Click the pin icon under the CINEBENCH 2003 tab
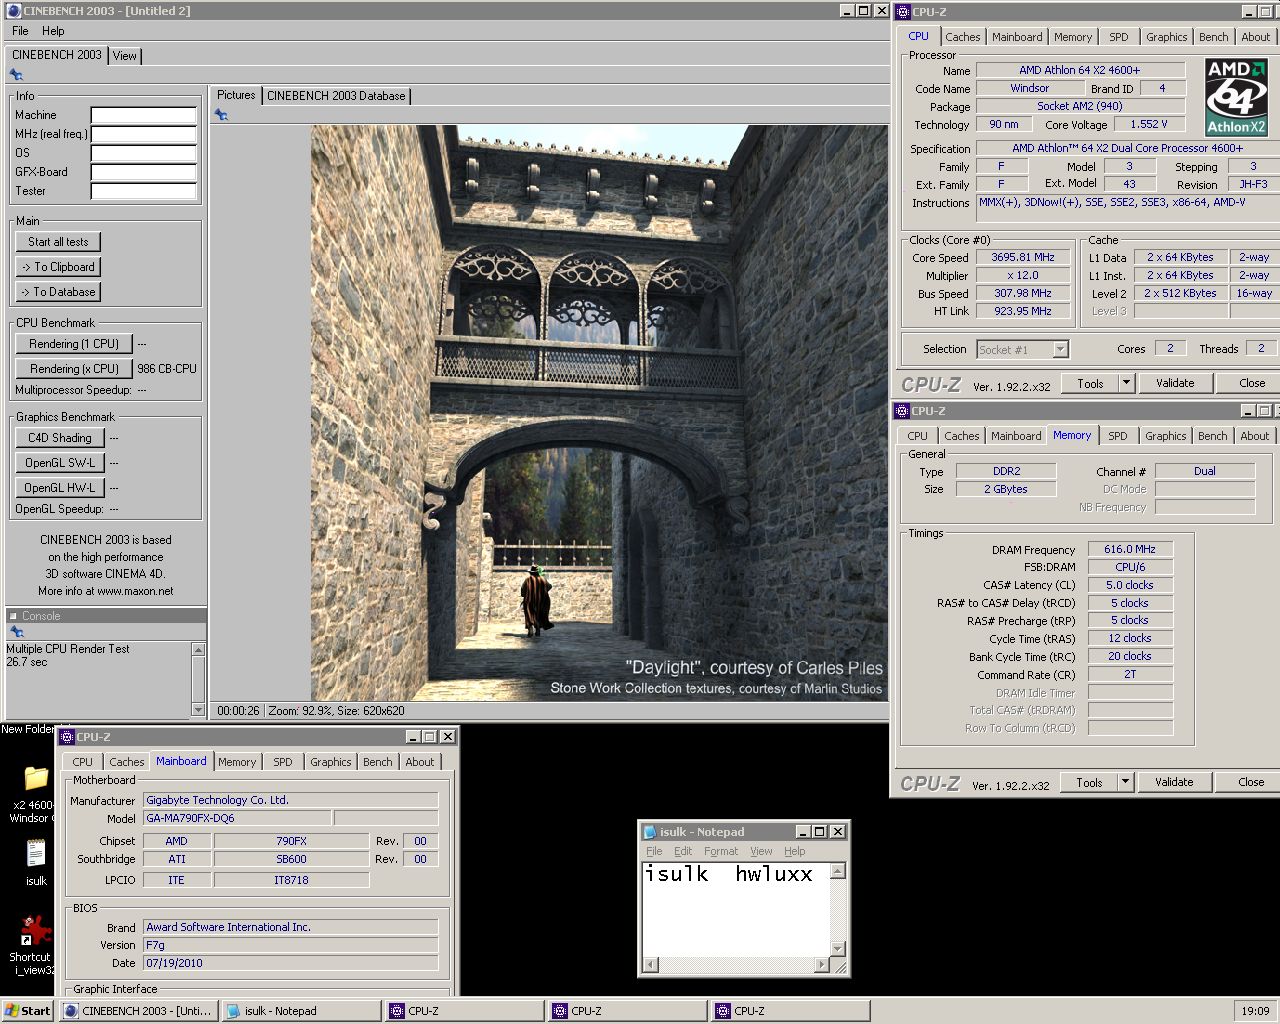This screenshot has width=1280, height=1024. 16,75
